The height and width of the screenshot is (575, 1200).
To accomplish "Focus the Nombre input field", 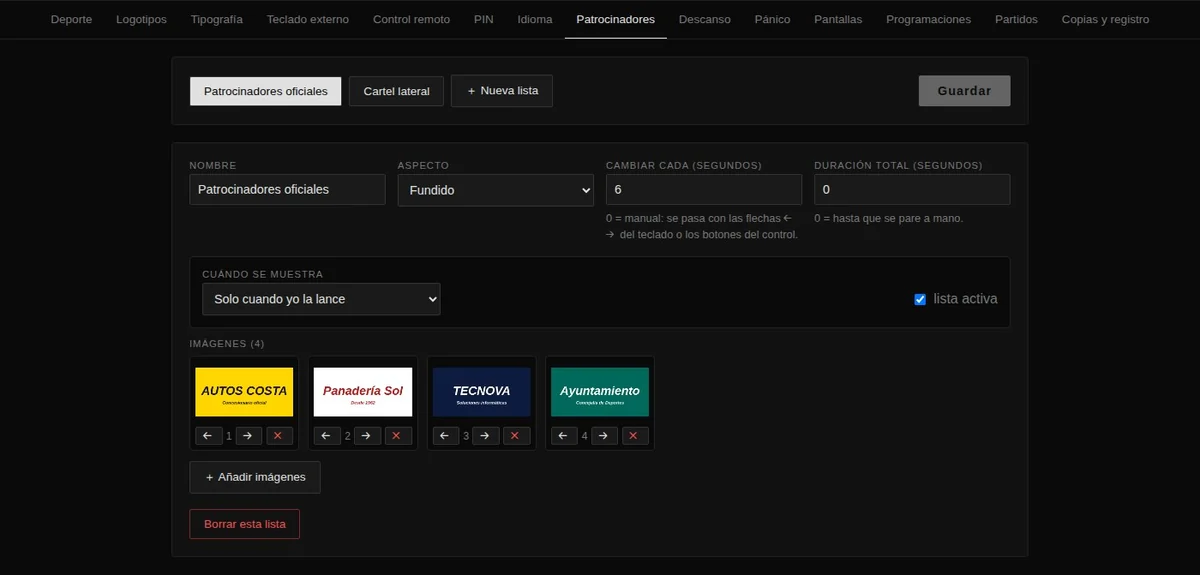I will click(x=287, y=189).
